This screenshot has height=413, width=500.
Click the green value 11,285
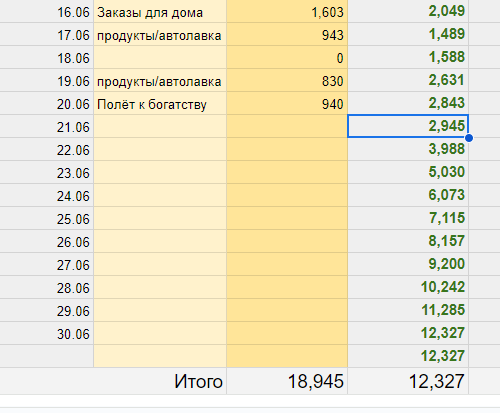[408, 310]
